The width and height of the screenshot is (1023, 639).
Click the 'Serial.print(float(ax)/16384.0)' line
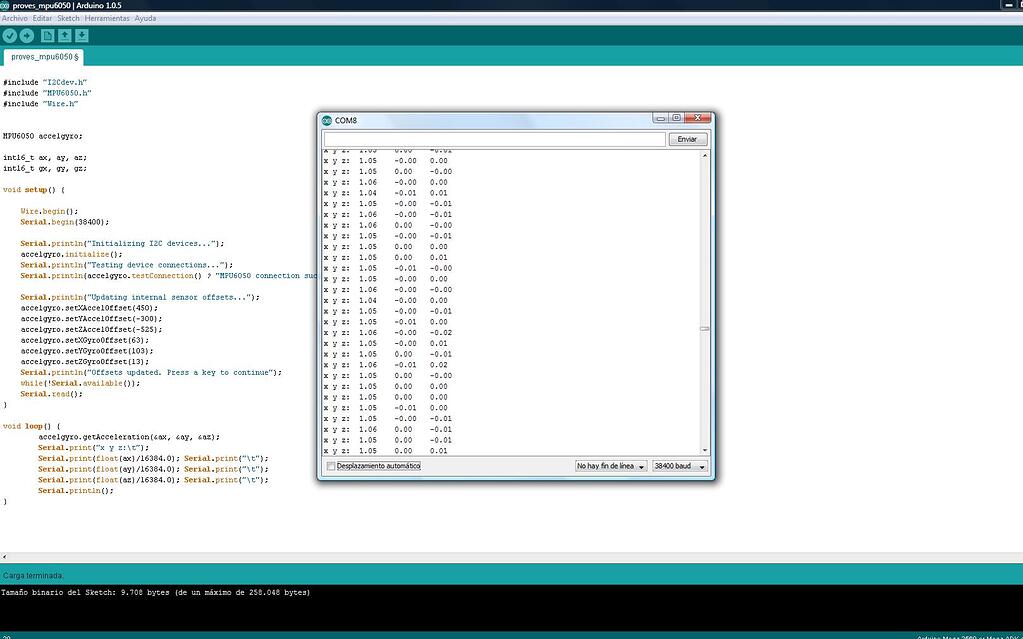153,458
